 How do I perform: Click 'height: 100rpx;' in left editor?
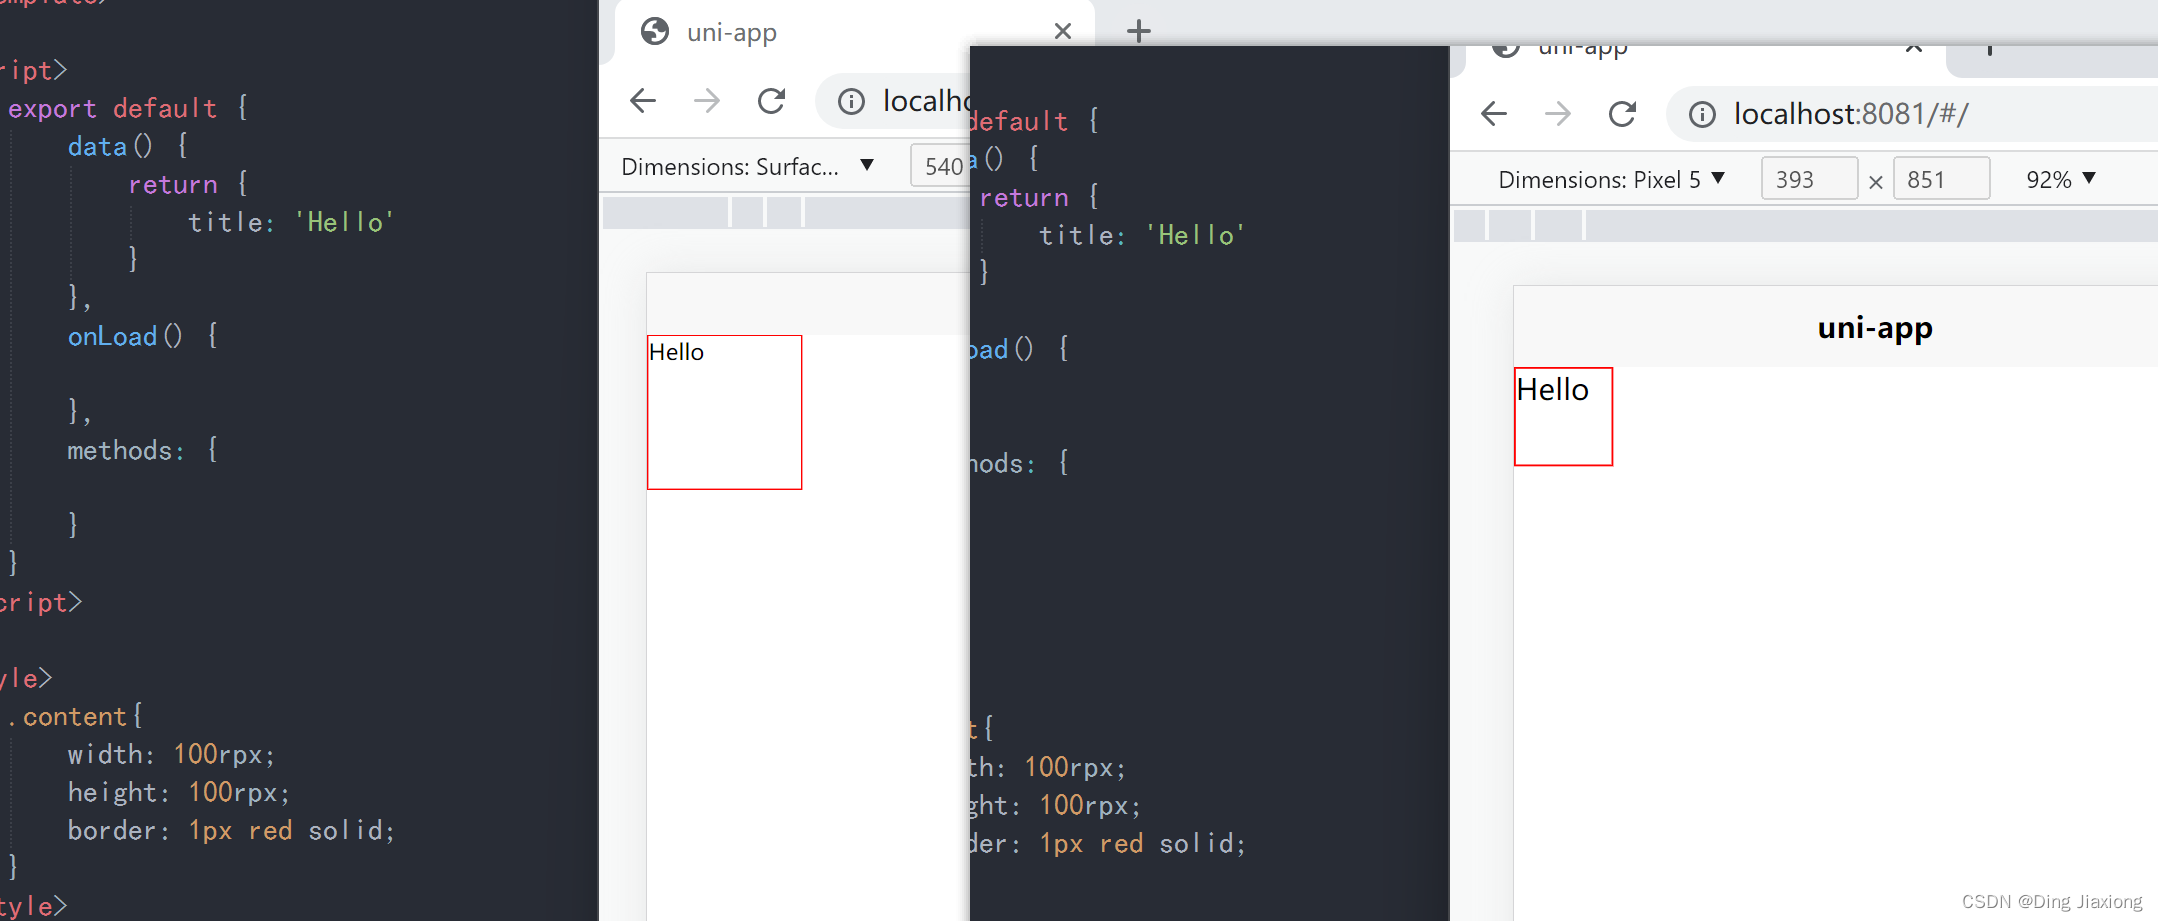tap(179, 792)
